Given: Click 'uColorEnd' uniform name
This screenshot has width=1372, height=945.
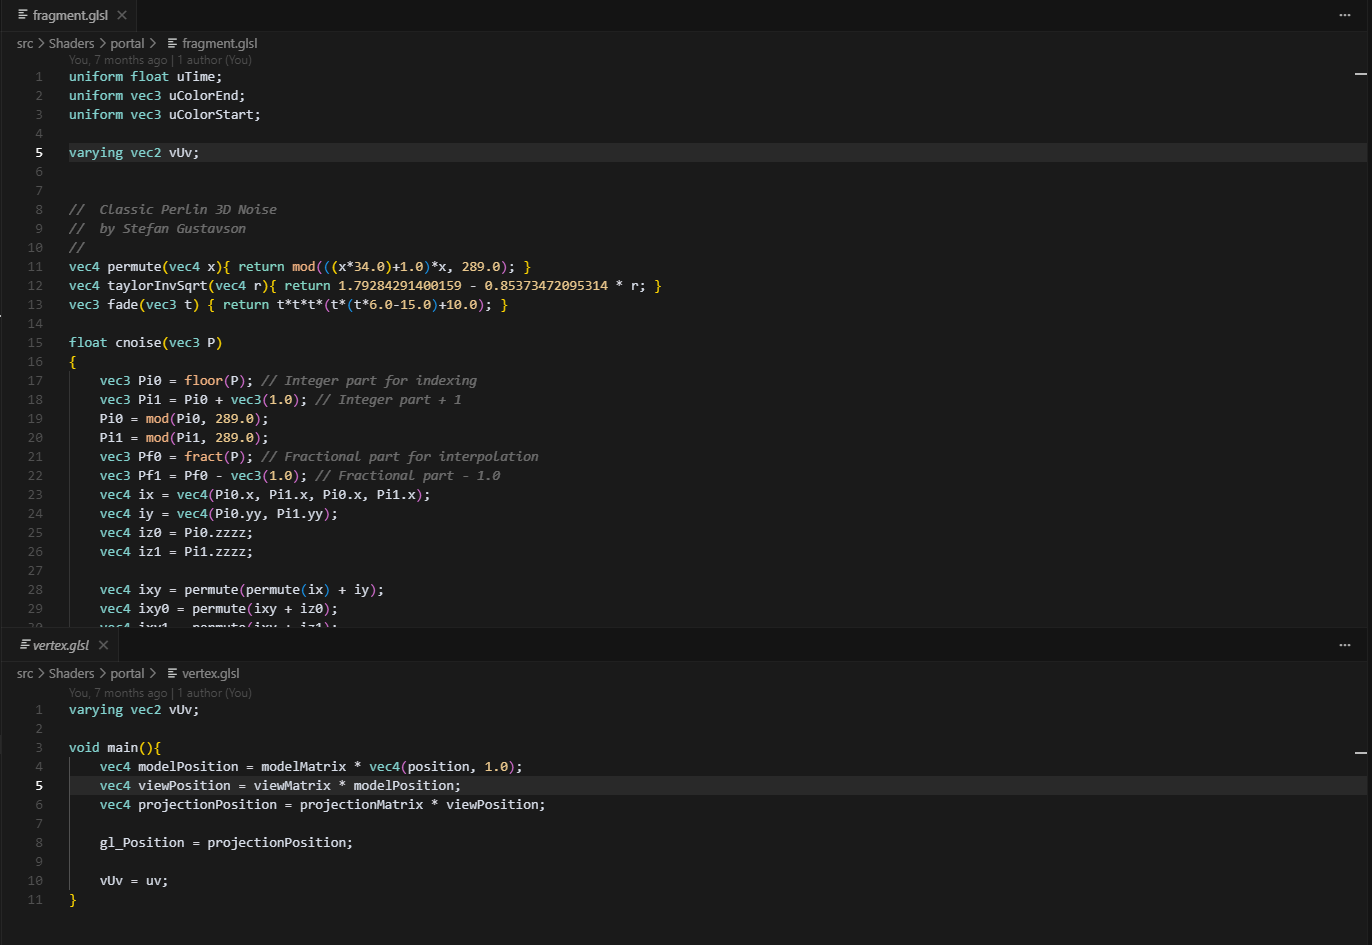Looking at the screenshot, I should pyautogui.click(x=203, y=96).
